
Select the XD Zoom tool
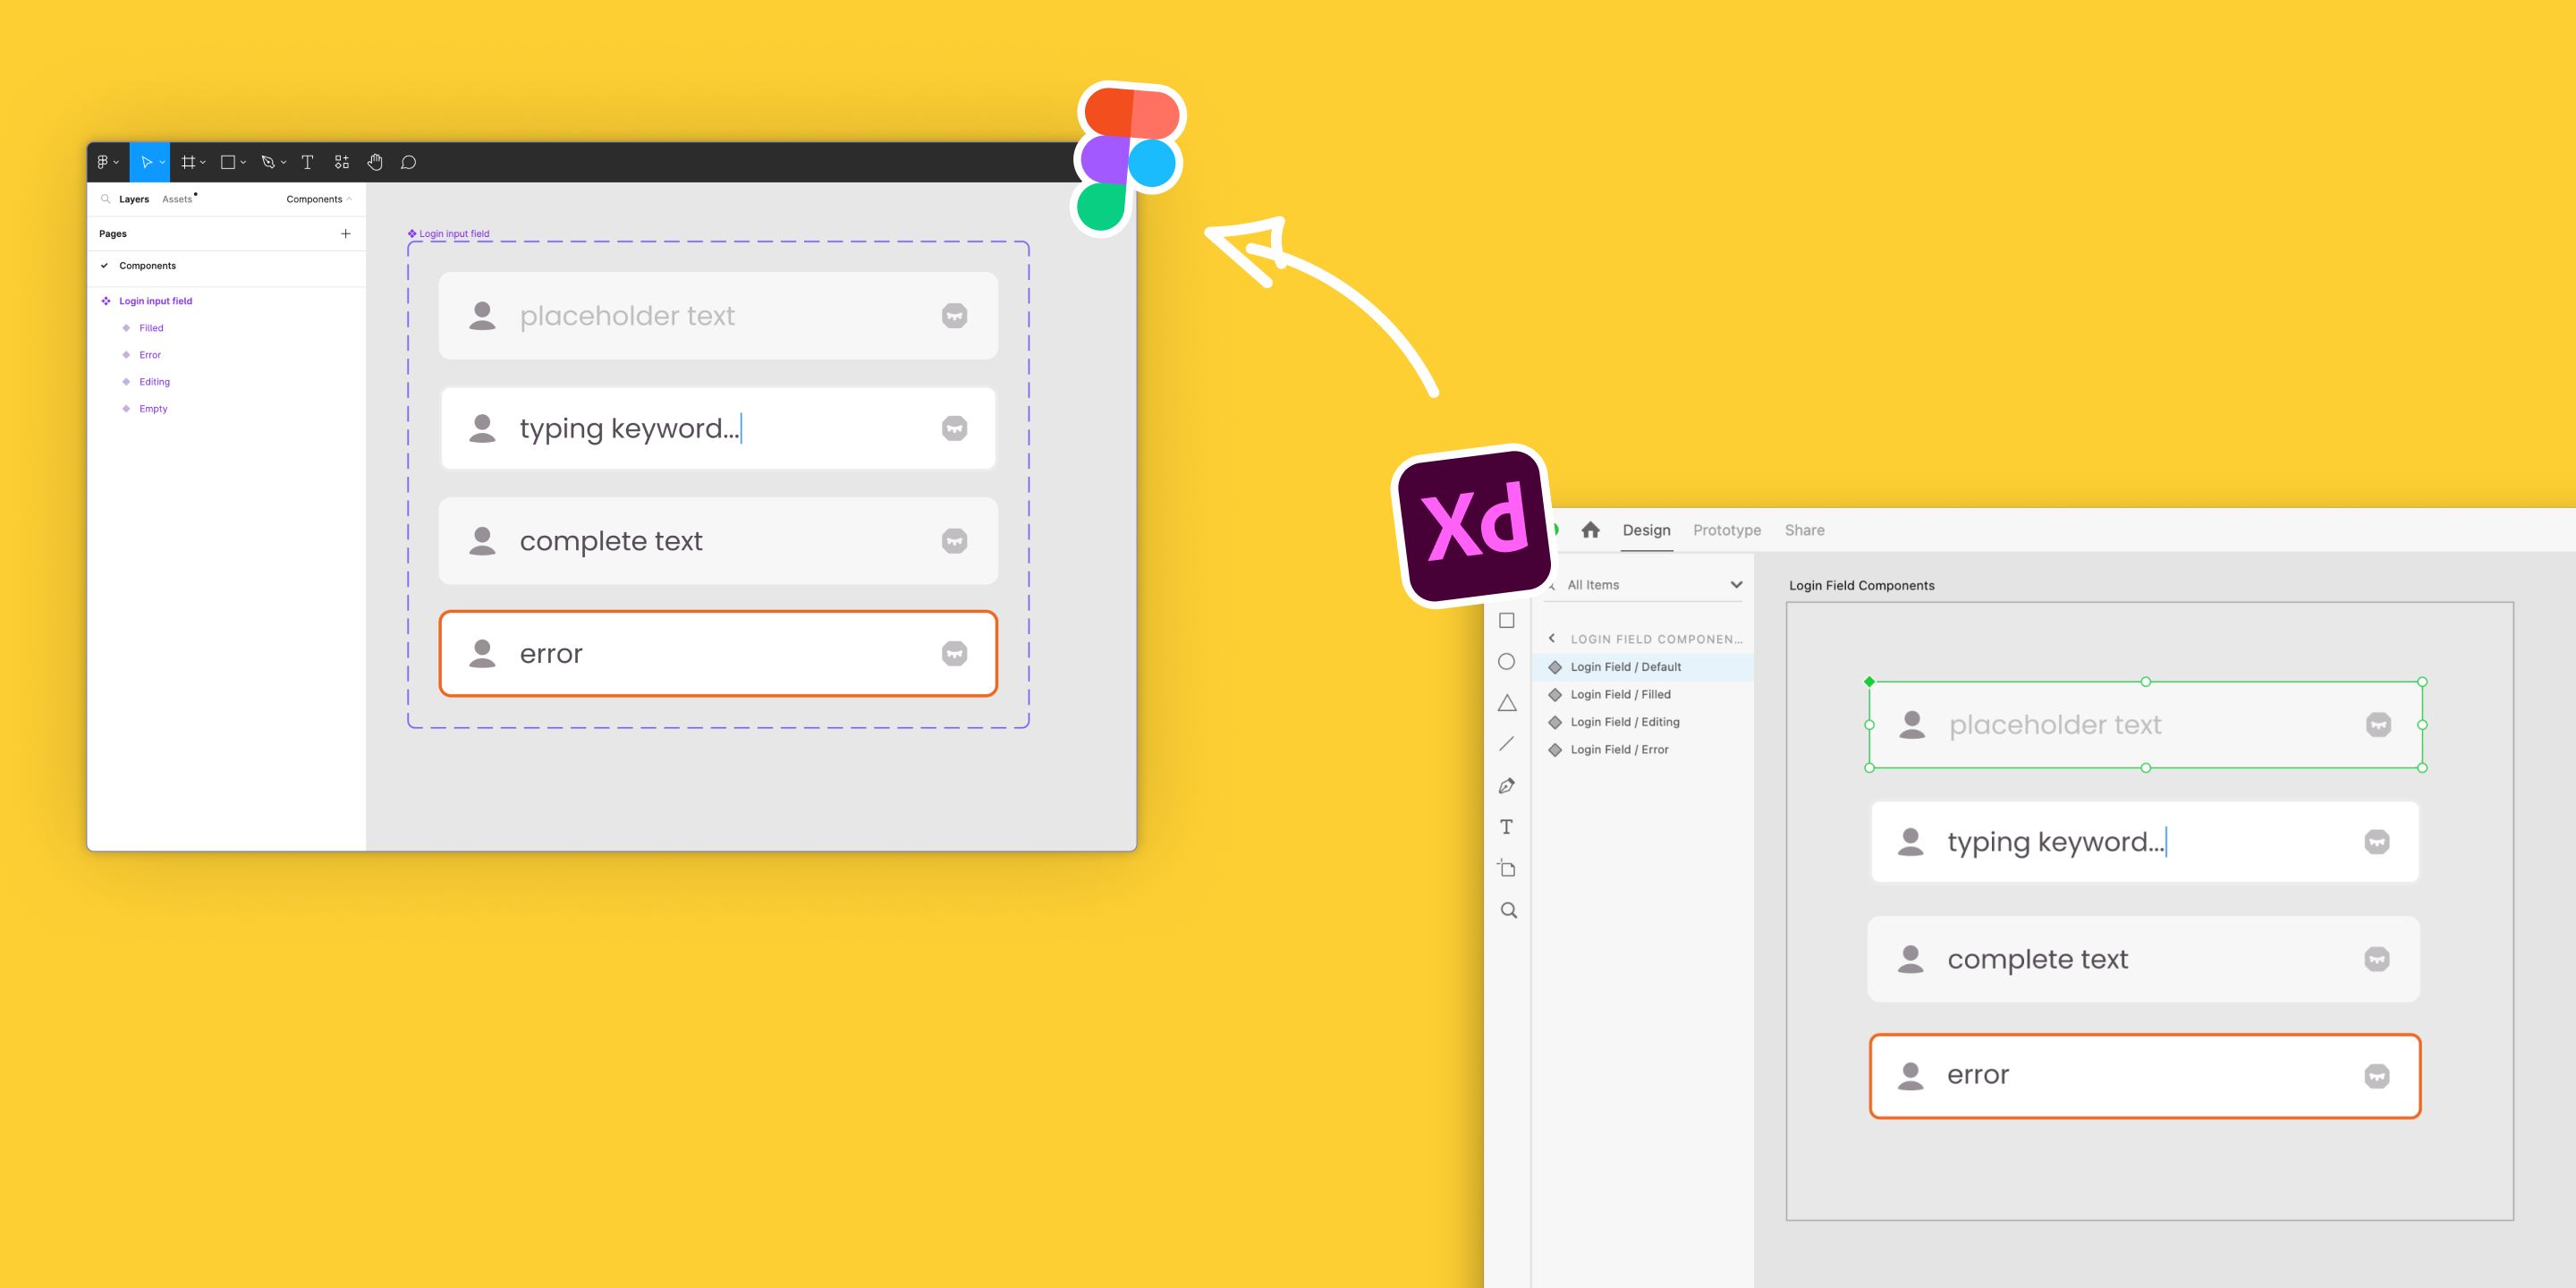click(x=1508, y=910)
